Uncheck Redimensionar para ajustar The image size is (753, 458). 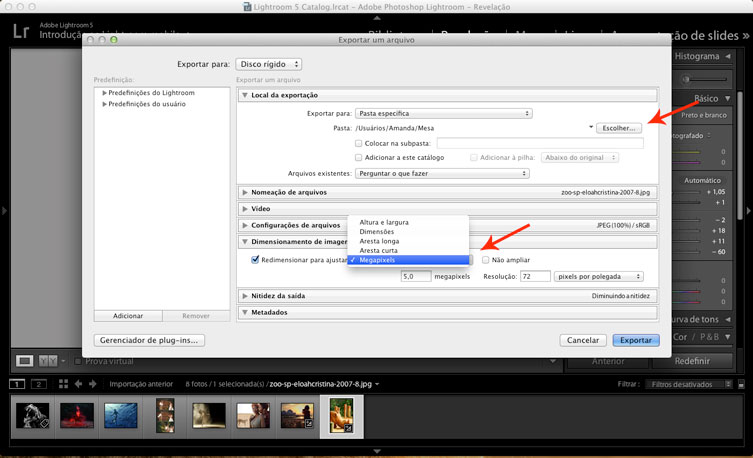(x=255, y=259)
